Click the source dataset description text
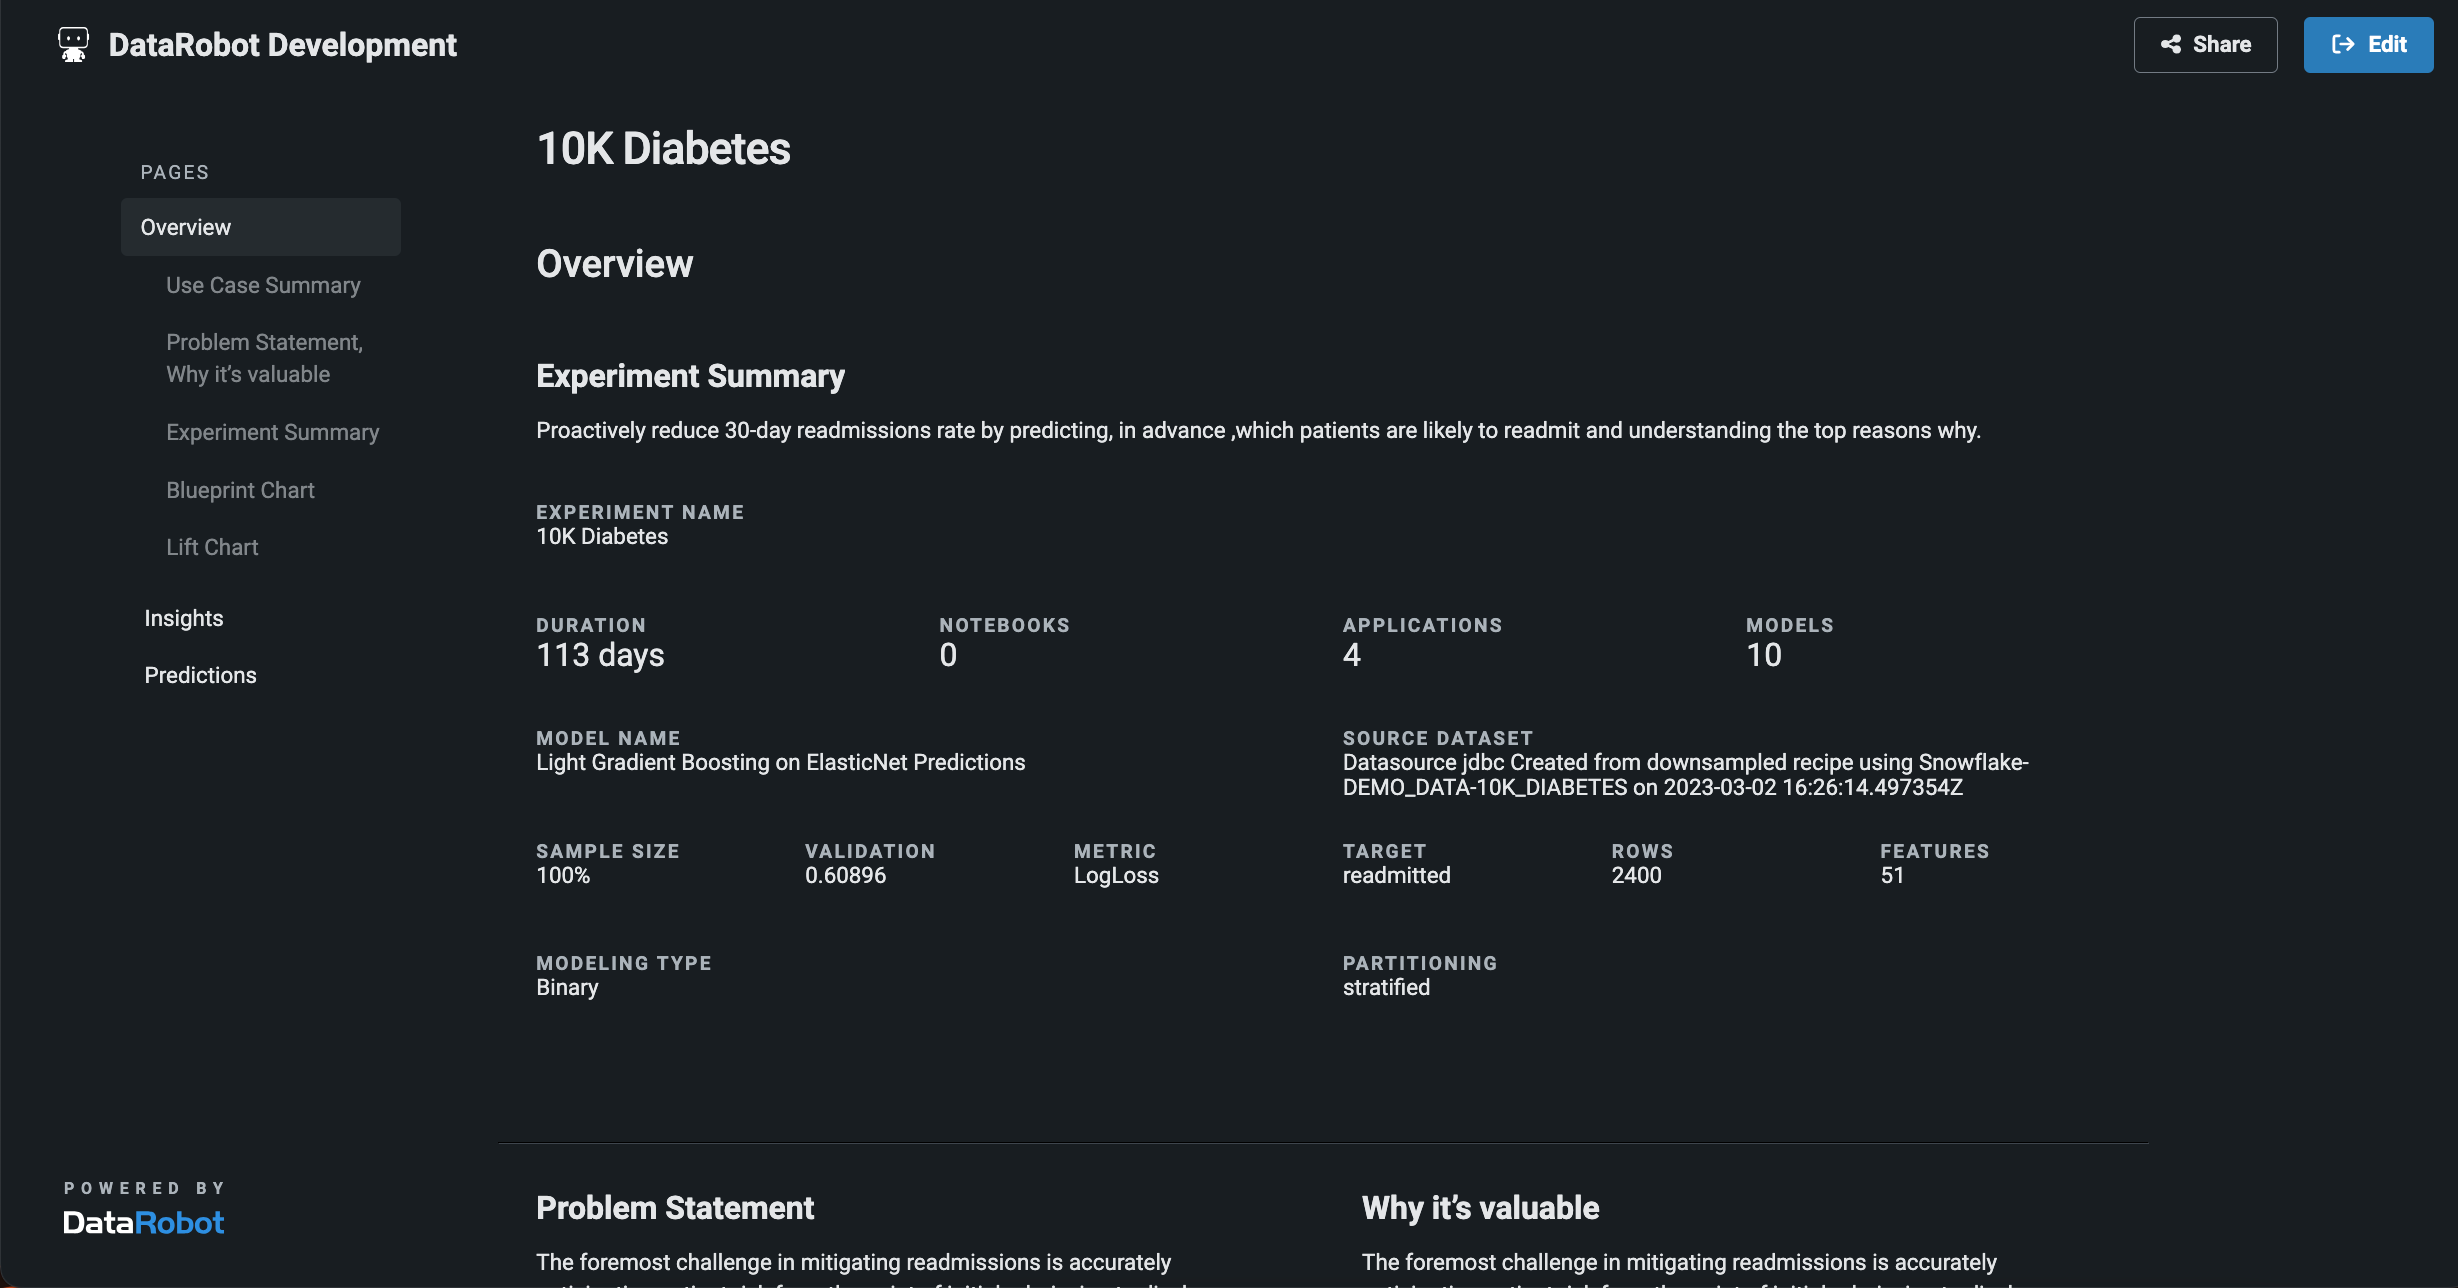 [1685, 775]
